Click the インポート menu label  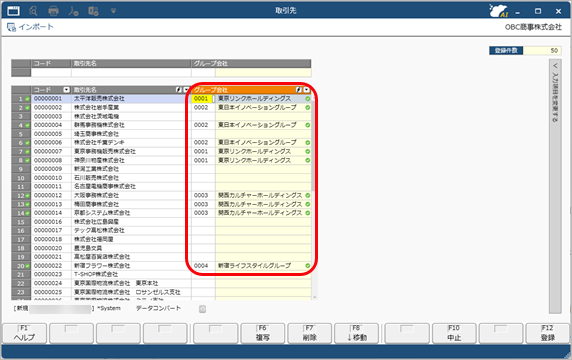[36, 27]
